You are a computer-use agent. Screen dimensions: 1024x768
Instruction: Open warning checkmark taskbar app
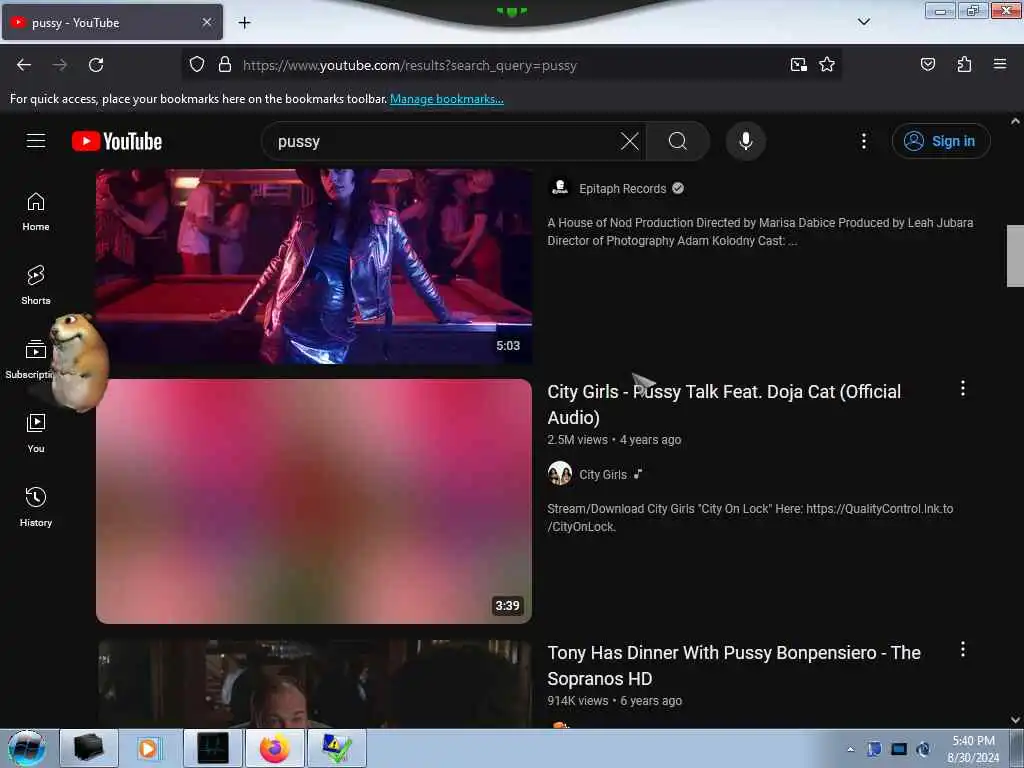[337, 748]
